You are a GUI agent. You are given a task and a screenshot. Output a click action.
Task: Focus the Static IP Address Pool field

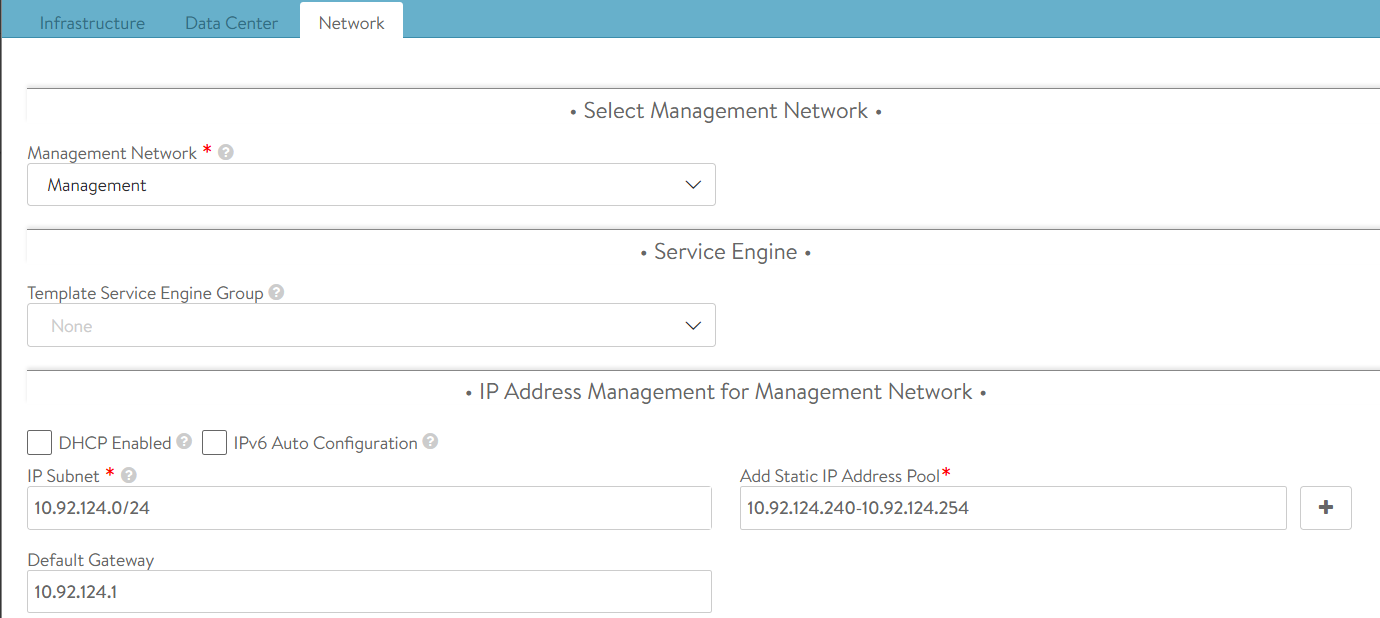coord(1012,508)
